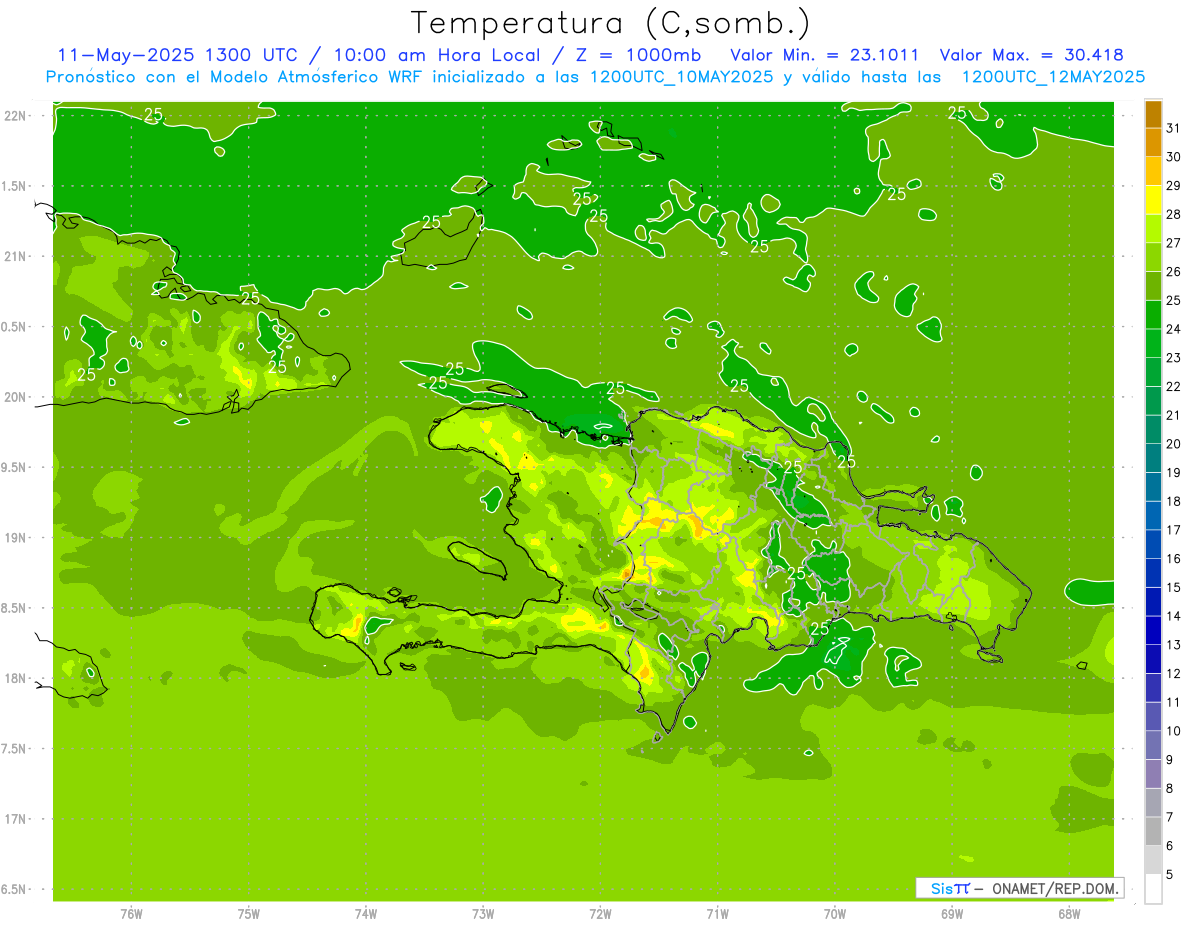Click the "71W" longitude axis label
The width and height of the screenshot is (1200, 927).
(x=717, y=914)
